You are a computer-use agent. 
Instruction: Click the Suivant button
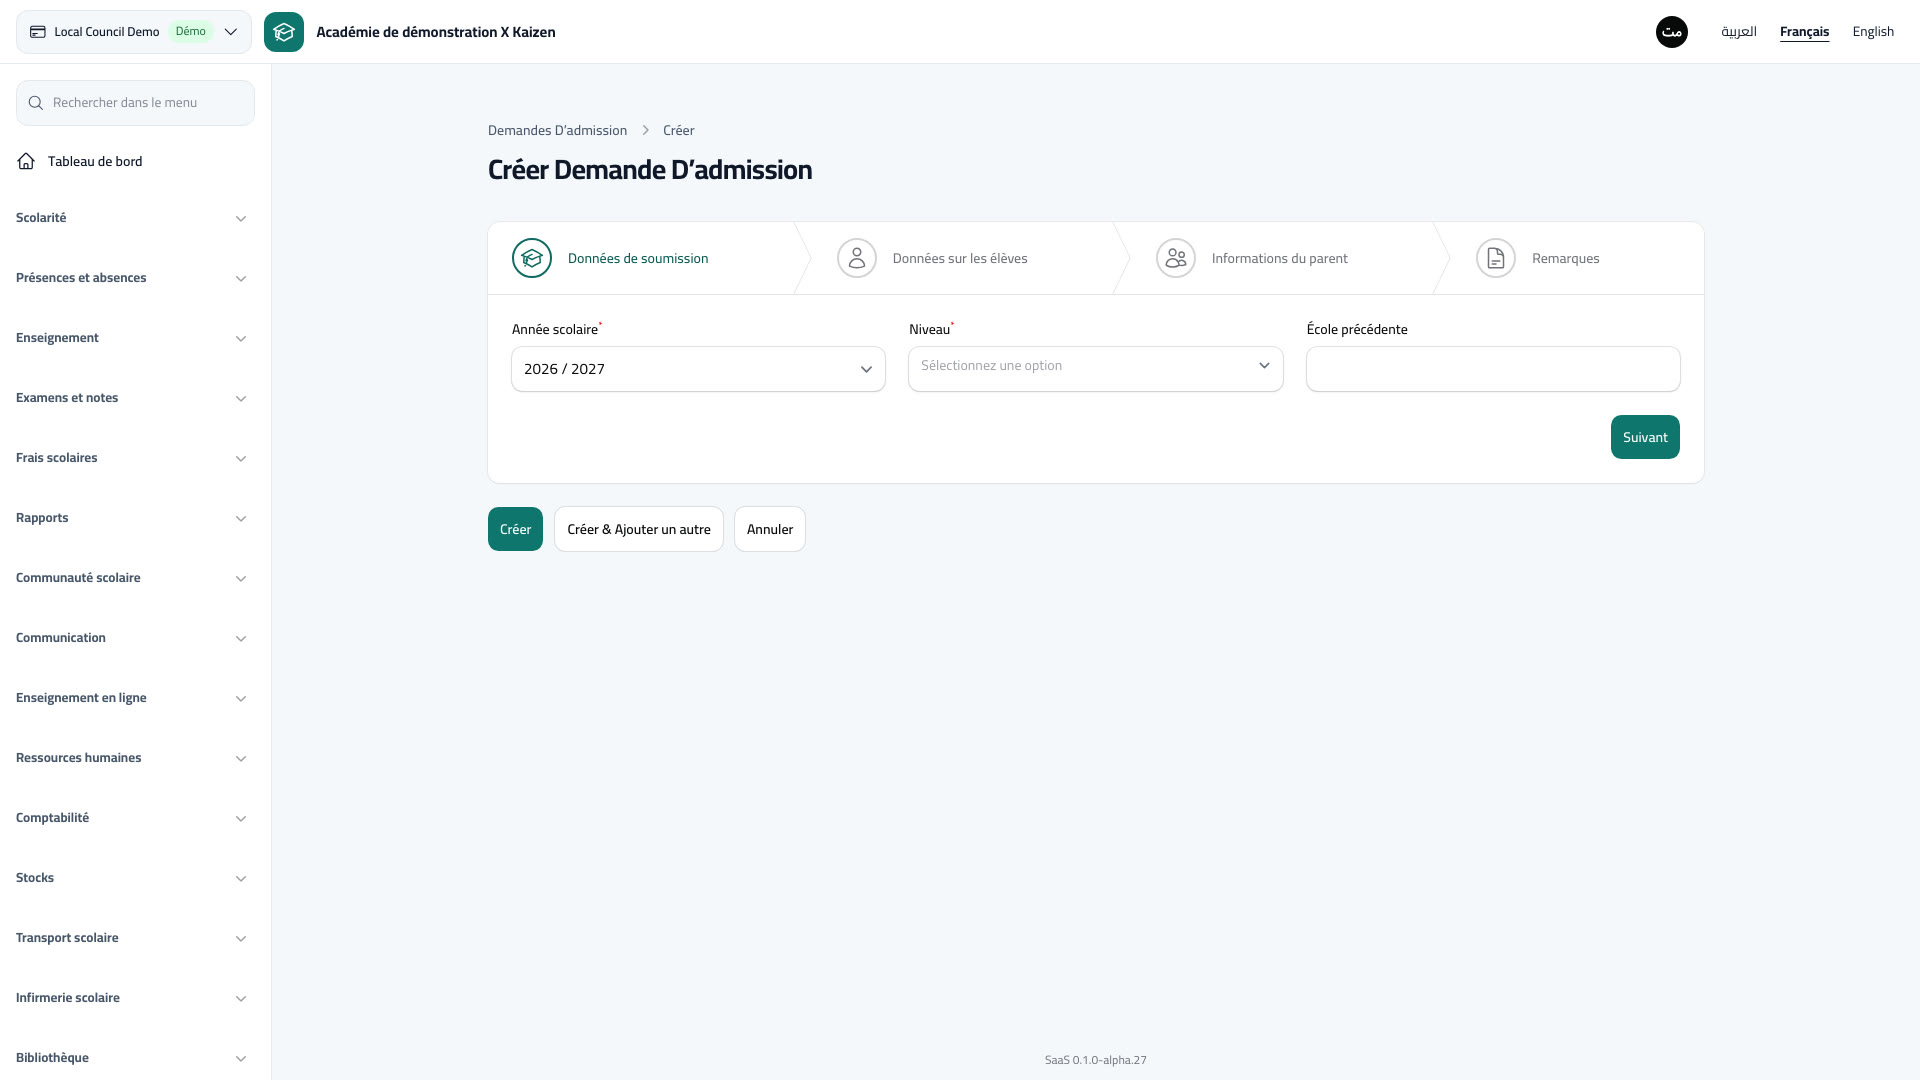click(x=1645, y=437)
